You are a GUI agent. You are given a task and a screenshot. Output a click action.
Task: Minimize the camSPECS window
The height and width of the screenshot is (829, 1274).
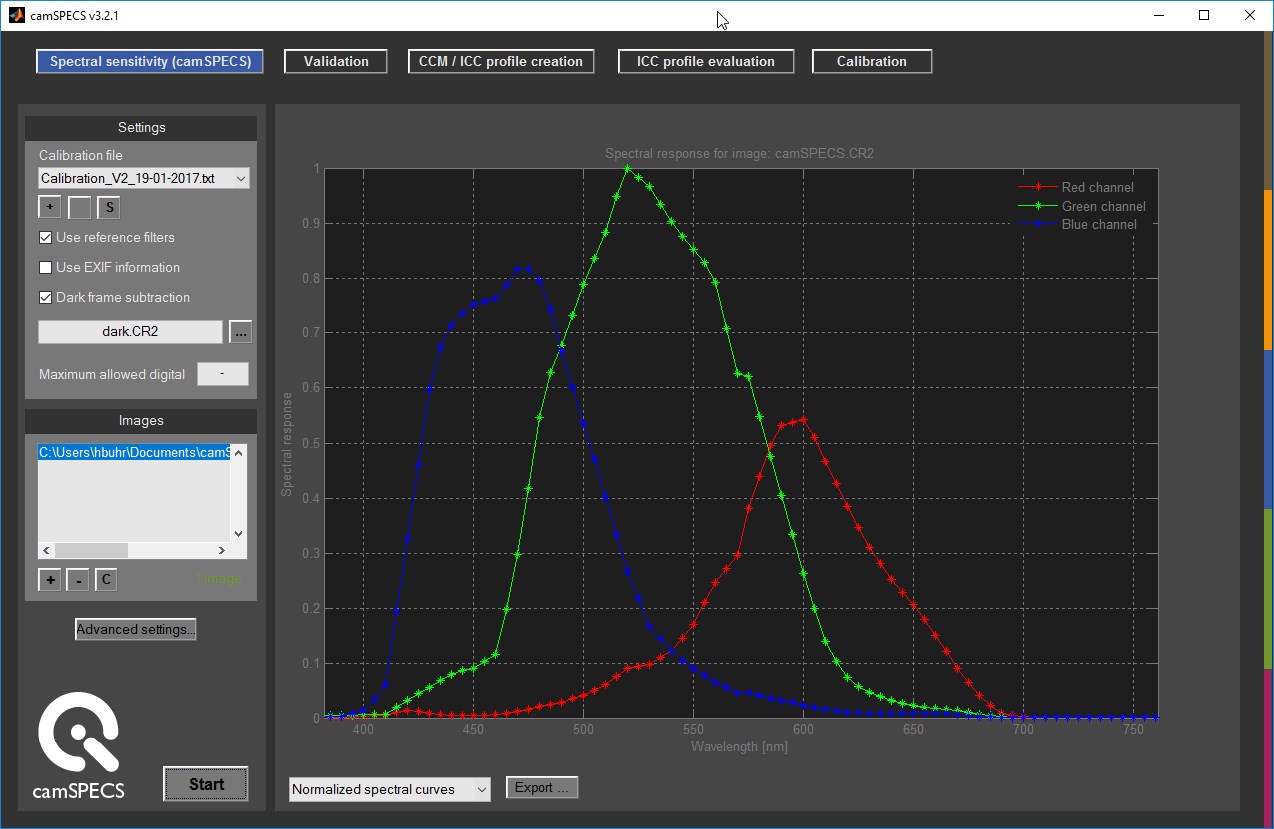tap(1159, 16)
